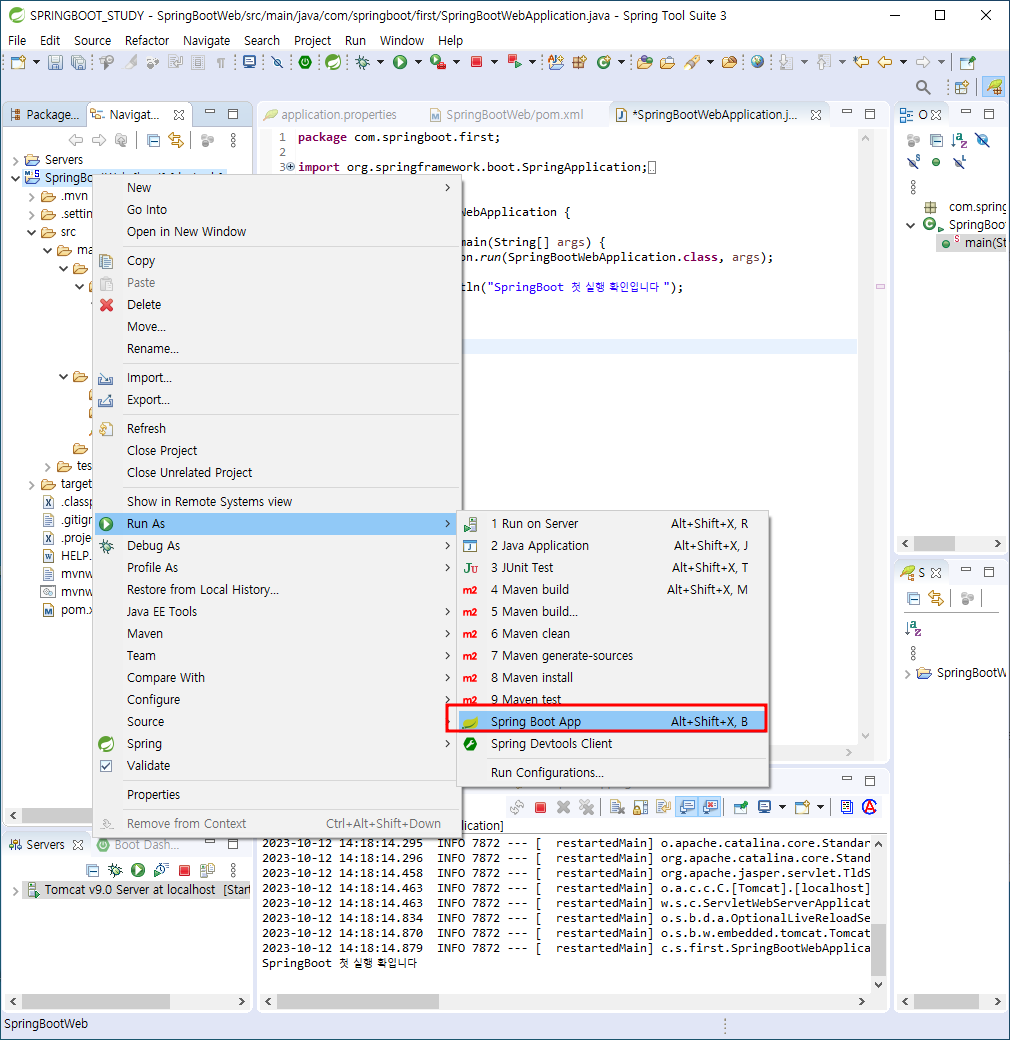Click the magnifier search icon at the toolbar's right

[922, 87]
